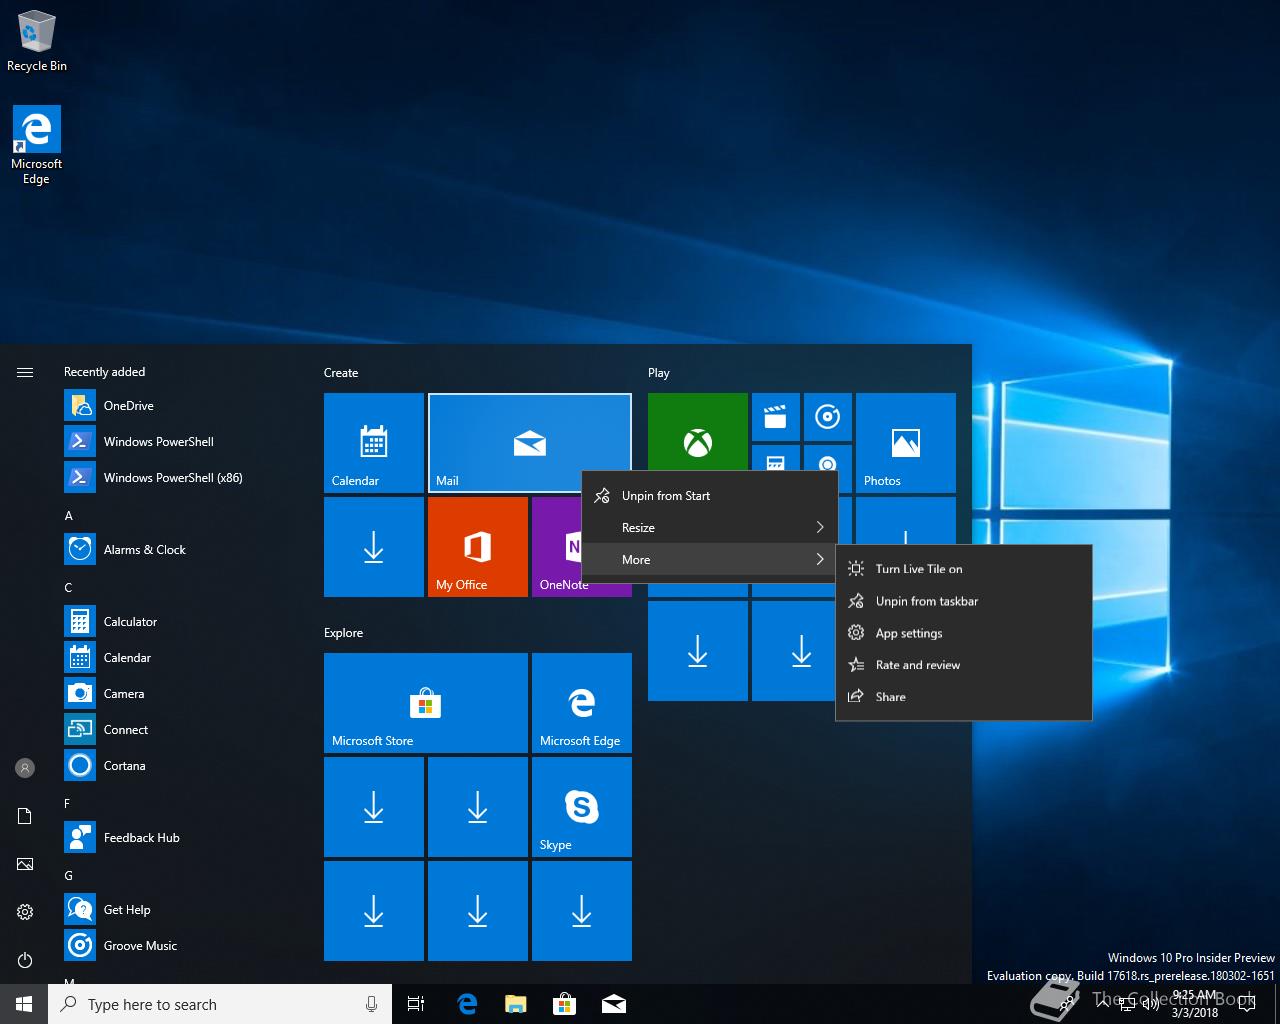Viewport: 1280px width, 1024px height.
Task: Click the letter 'F' list header
Action: click(x=67, y=803)
